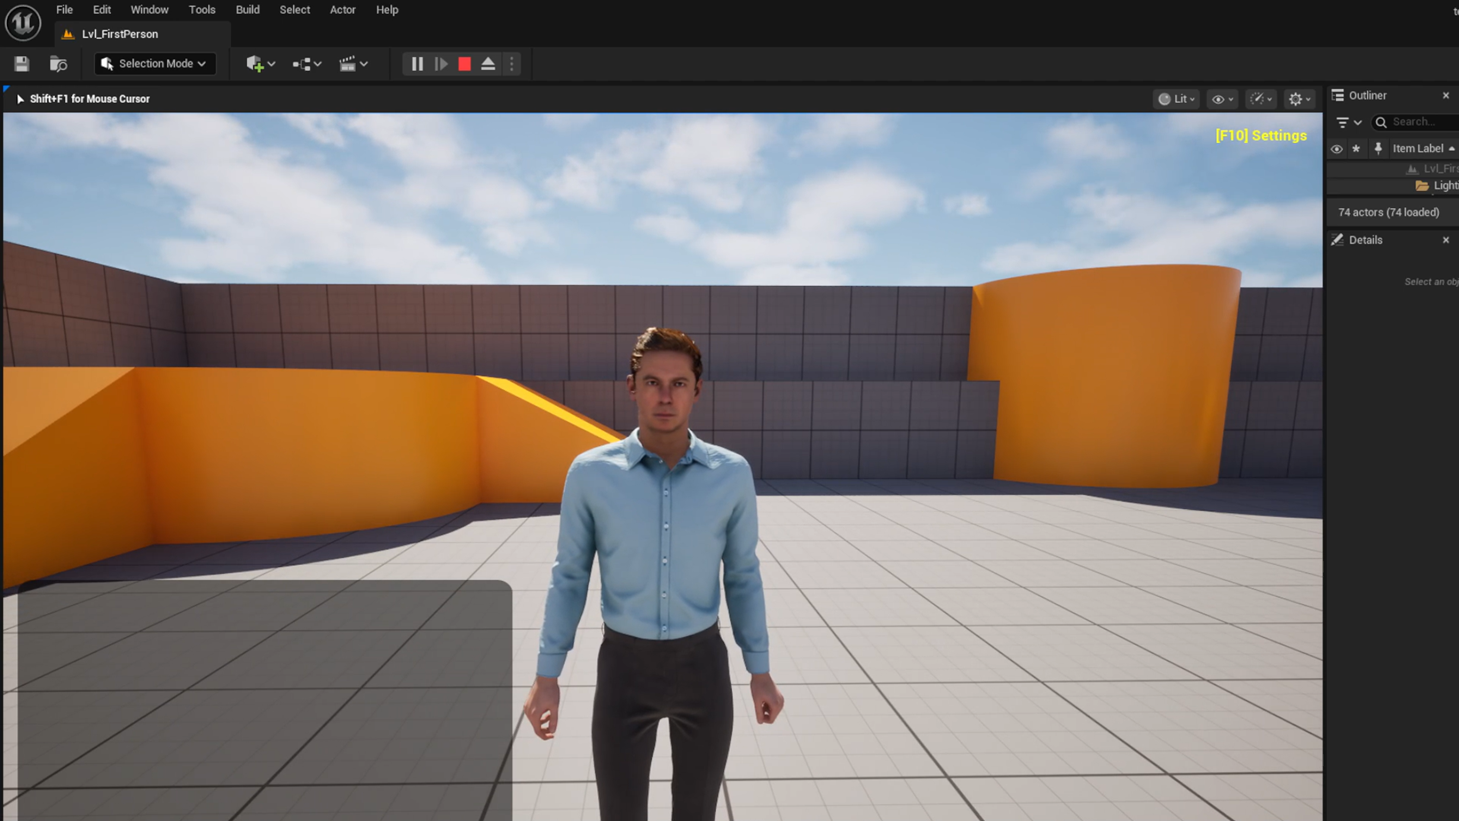Open the Help menu
Screen dimensions: 1459x821
click(x=387, y=10)
